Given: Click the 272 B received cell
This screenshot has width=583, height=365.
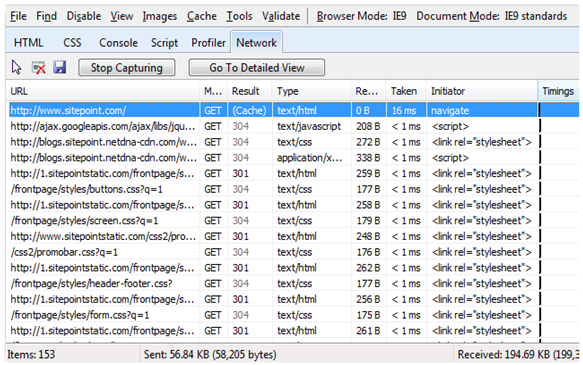Looking at the screenshot, I should click(368, 142).
